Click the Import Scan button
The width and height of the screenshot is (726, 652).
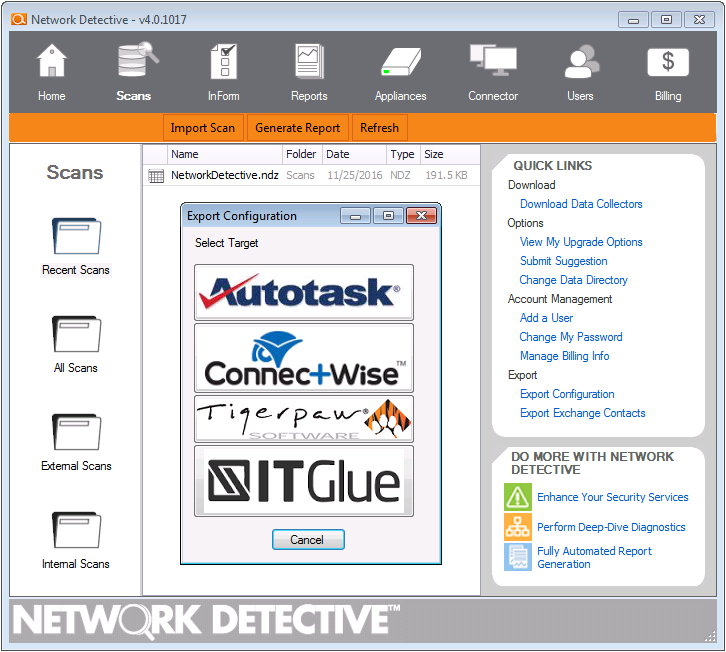[203, 128]
